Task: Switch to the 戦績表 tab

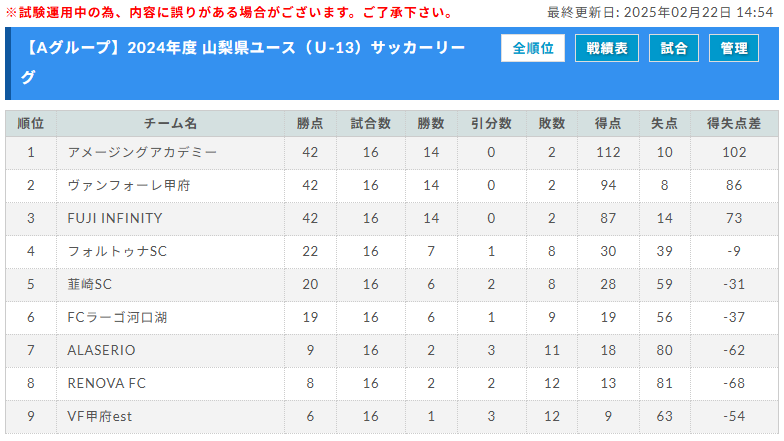Action: click(606, 48)
